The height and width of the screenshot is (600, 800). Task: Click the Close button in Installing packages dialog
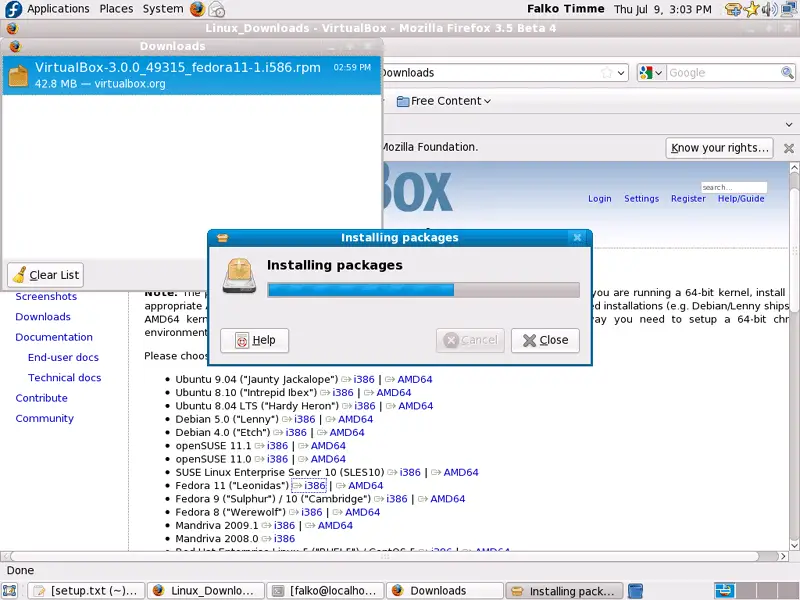point(545,340)
